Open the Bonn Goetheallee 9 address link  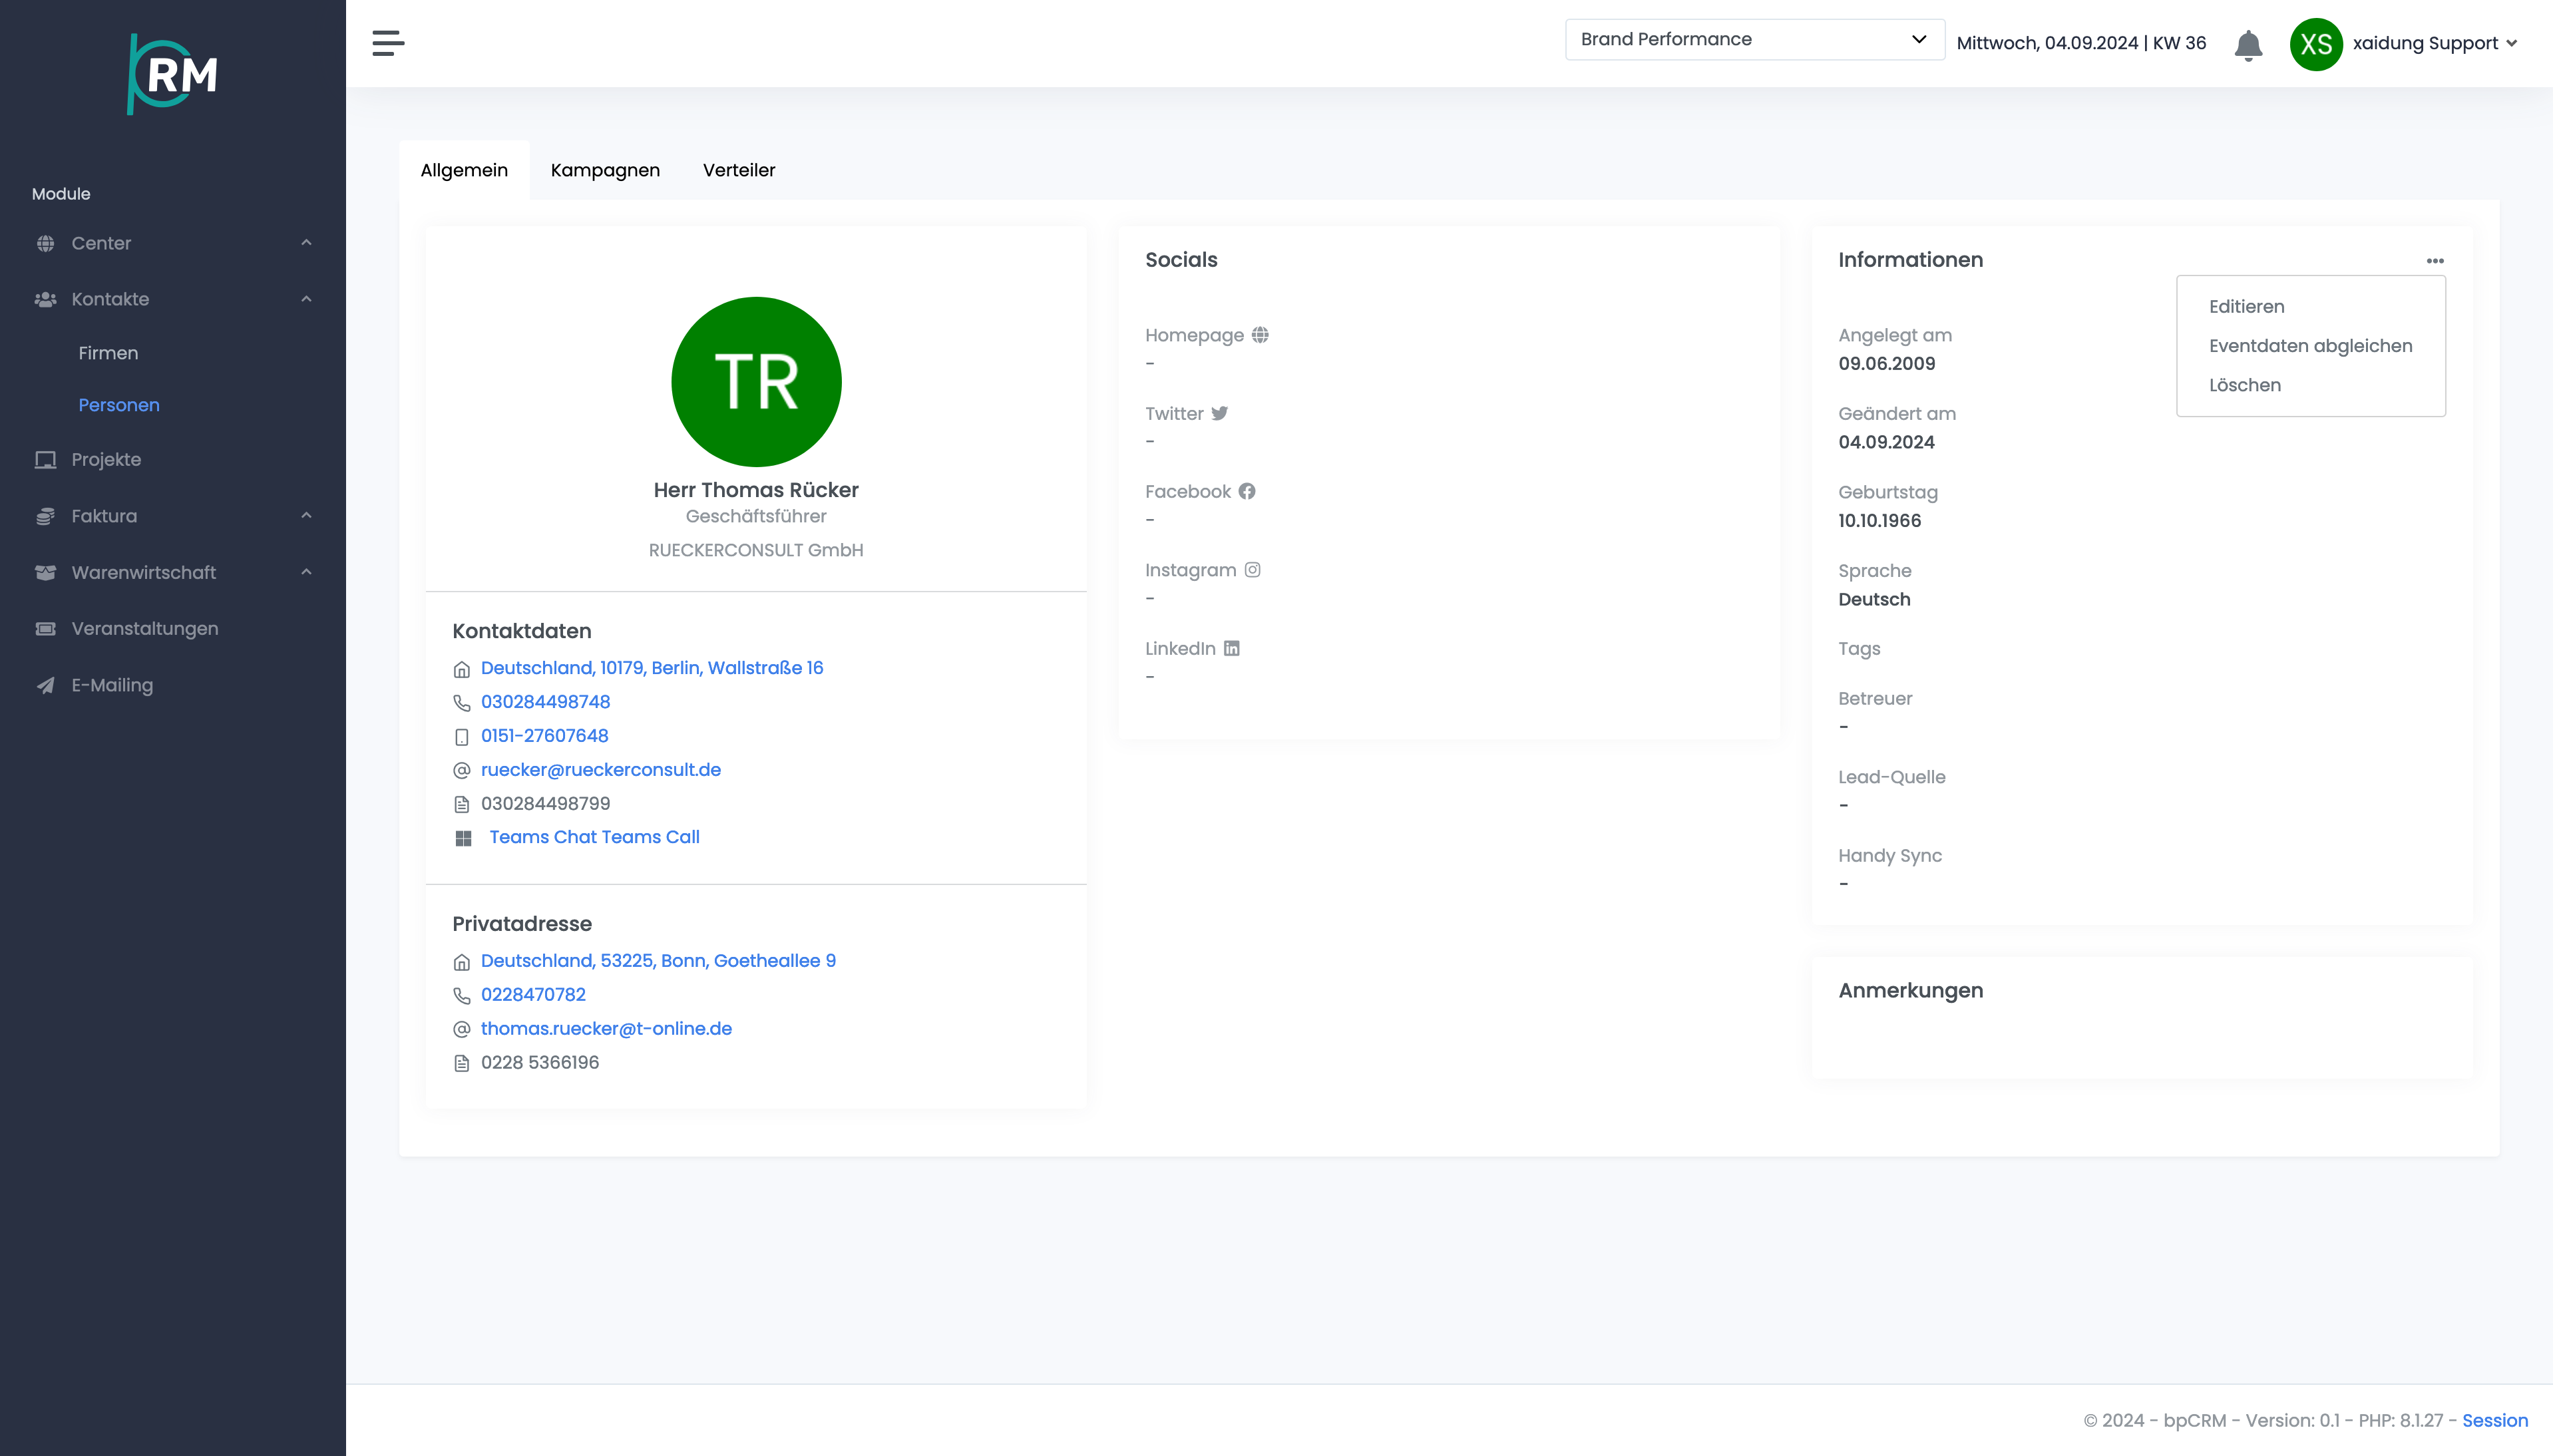pyautogui.click(x=658, y=961)
